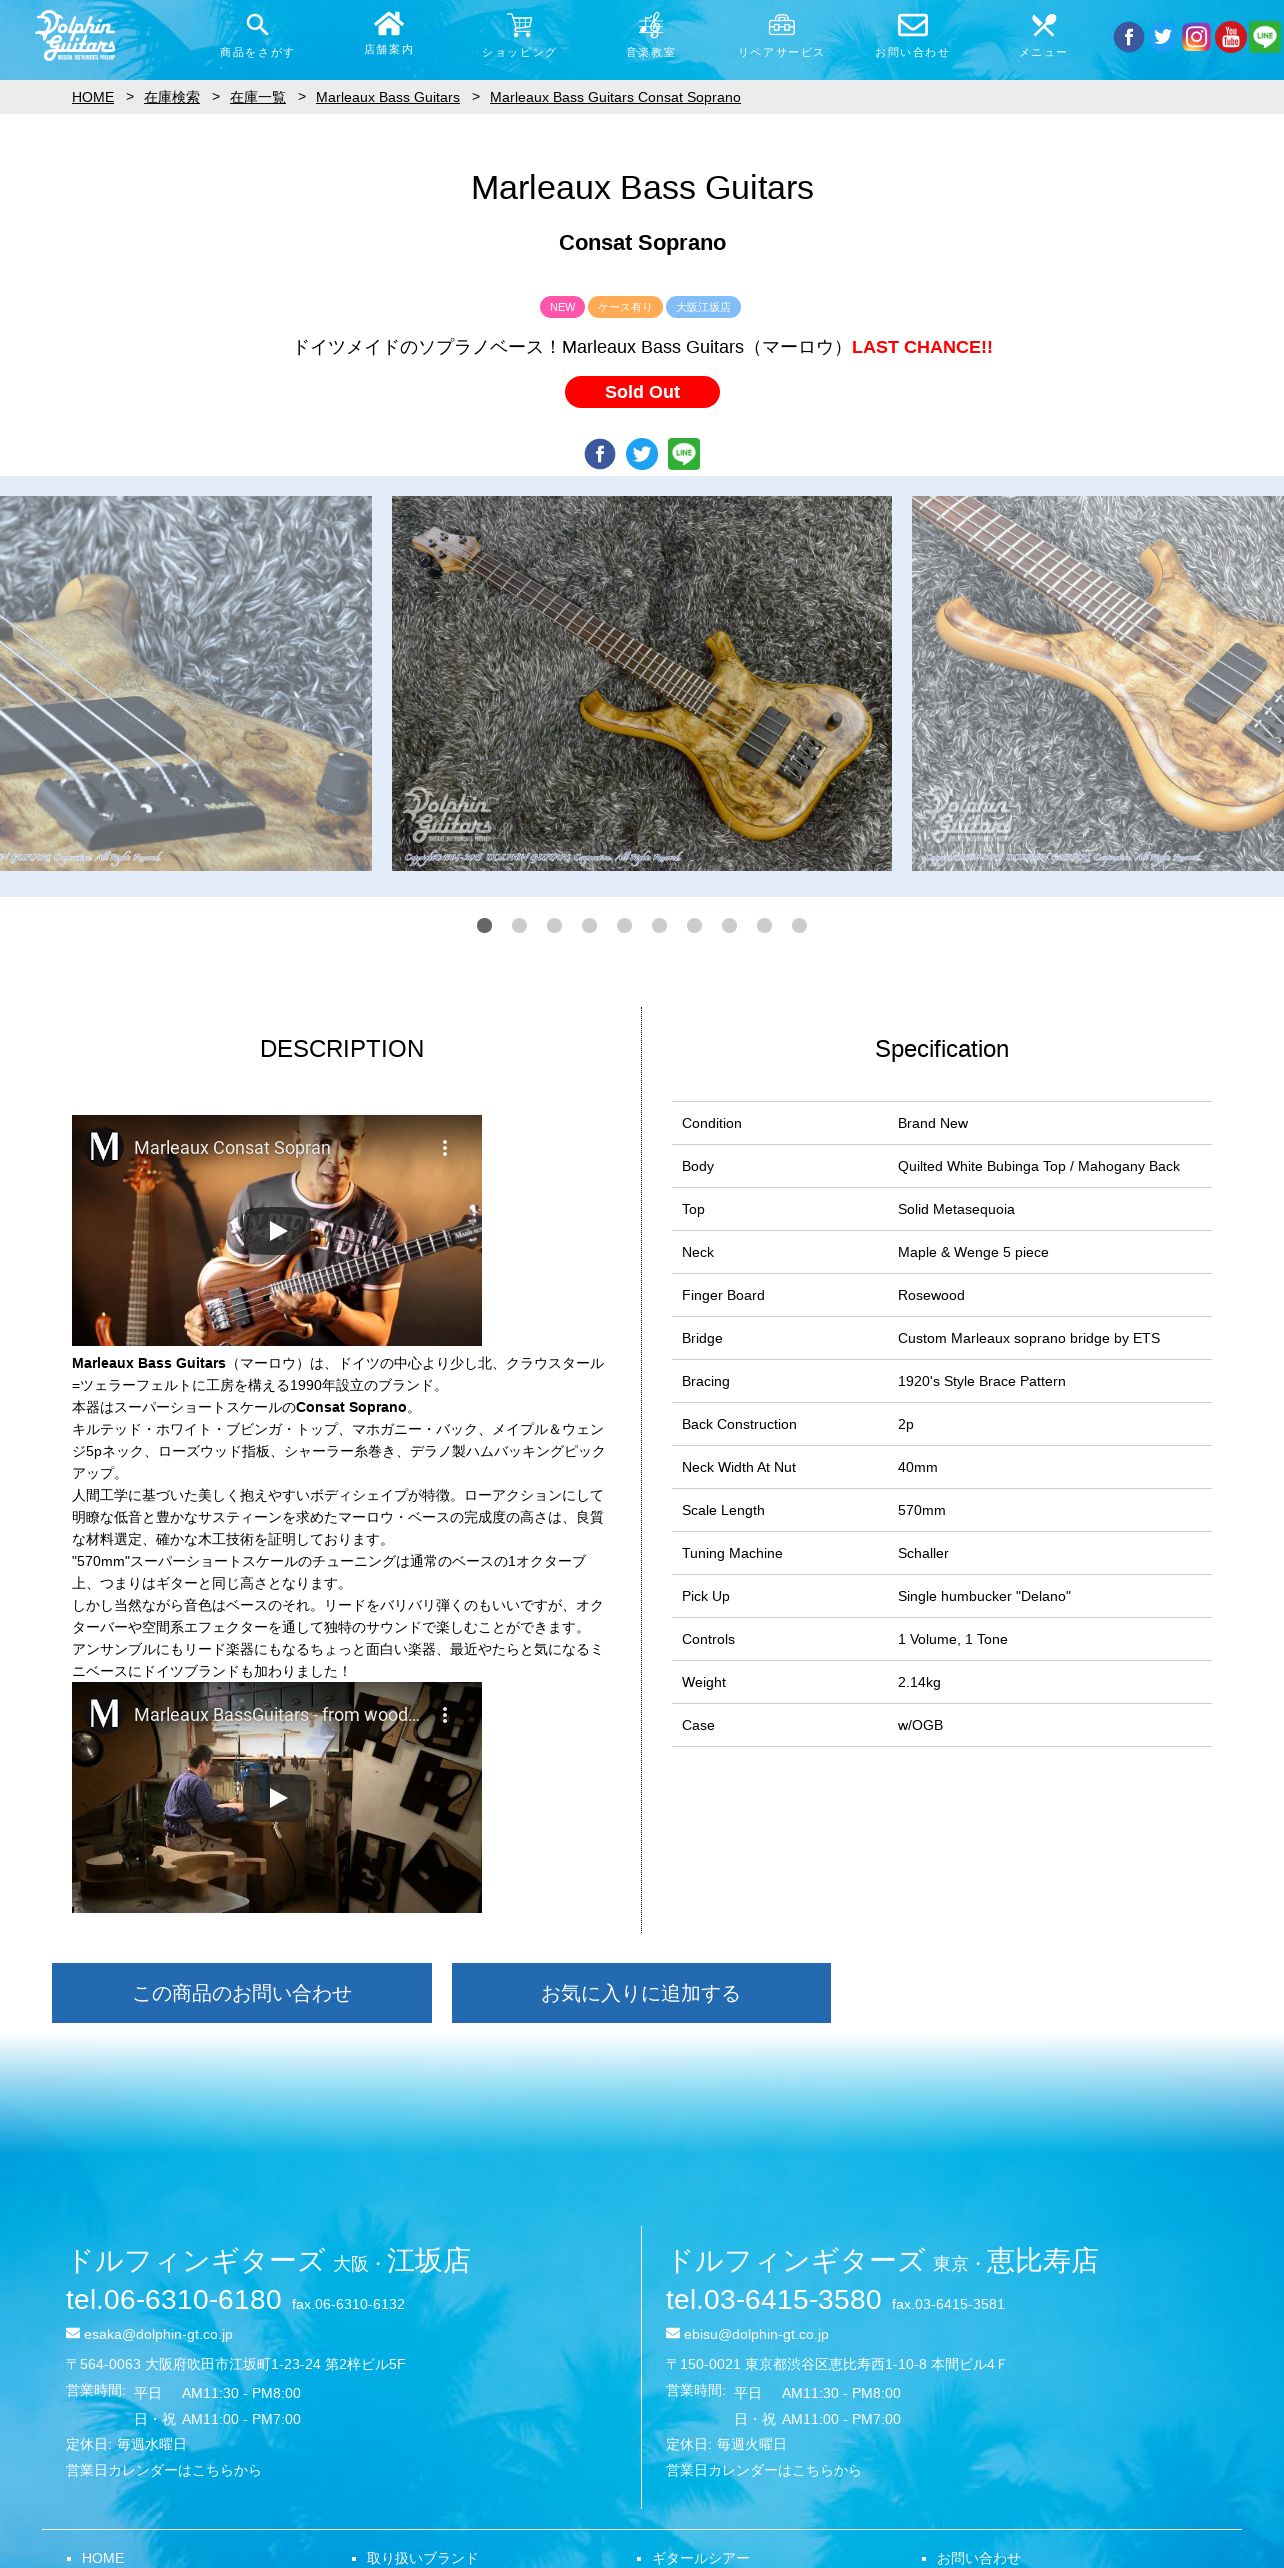The image size is (1284, 2568).
Task: Open 在庫検索 breadcrumb link
Action: coord(172,97)
